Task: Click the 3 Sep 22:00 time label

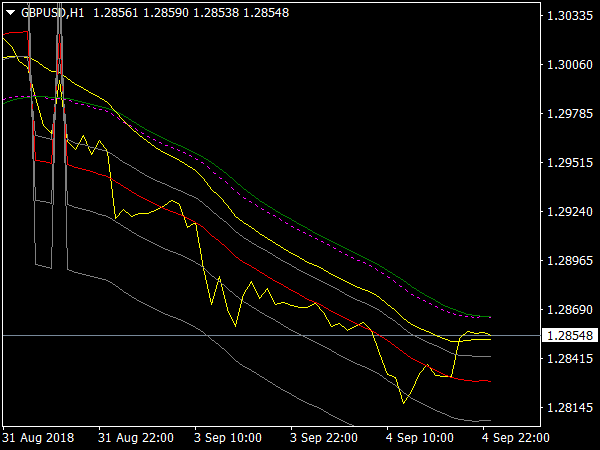Action: (324, 437)
